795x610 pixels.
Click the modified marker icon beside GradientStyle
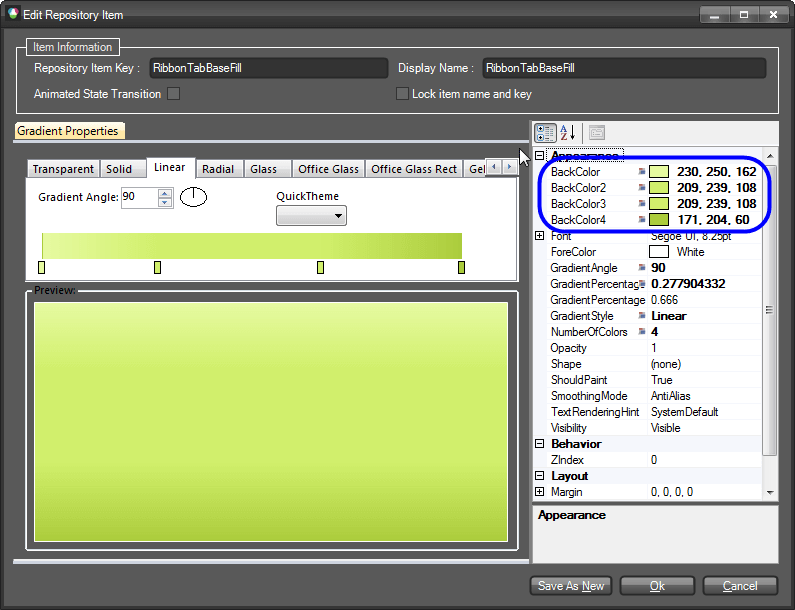pyautogui.click(x=641, y=316)
